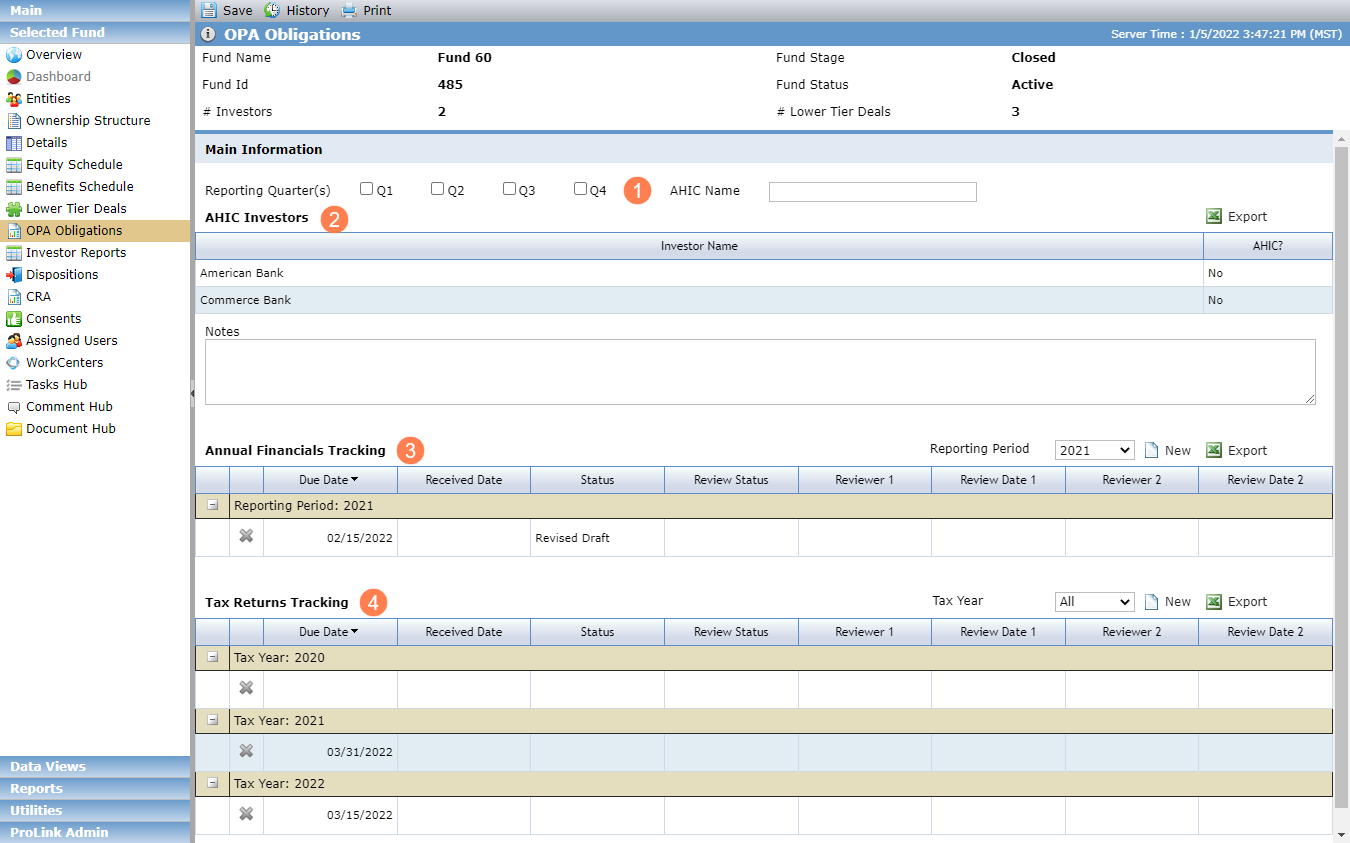Click the Save disk icon
Image resolution: width=1350 pixels, height=843 pixels.
tap(208, 10)
